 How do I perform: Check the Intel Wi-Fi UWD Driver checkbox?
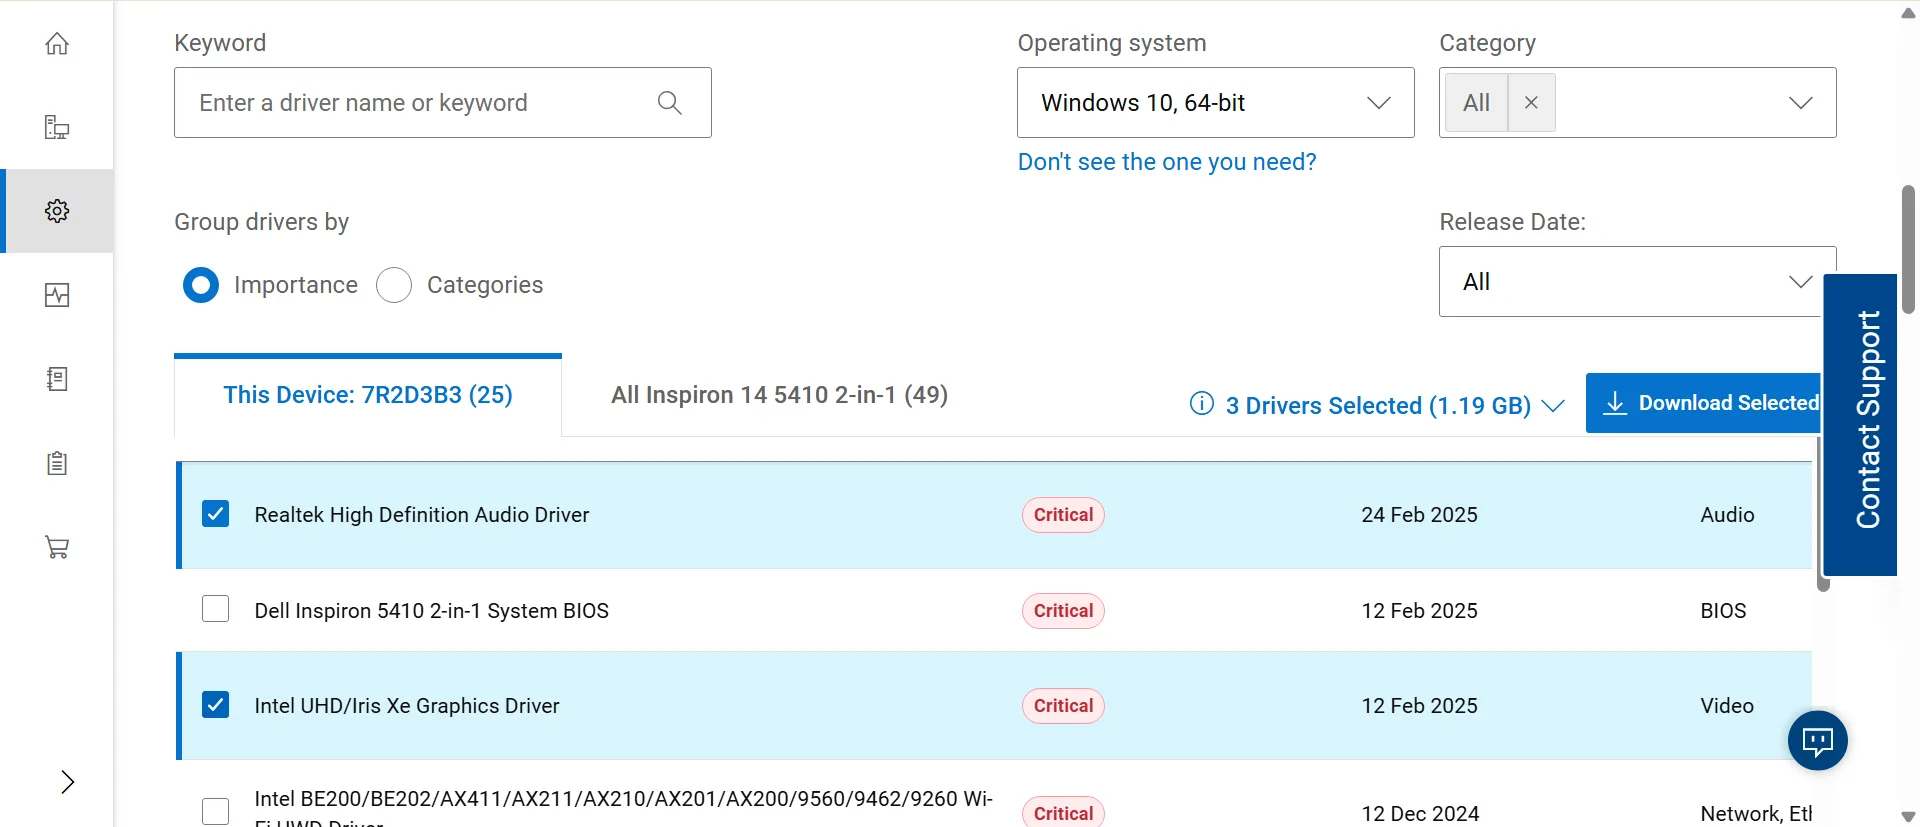tap(215, 811)
